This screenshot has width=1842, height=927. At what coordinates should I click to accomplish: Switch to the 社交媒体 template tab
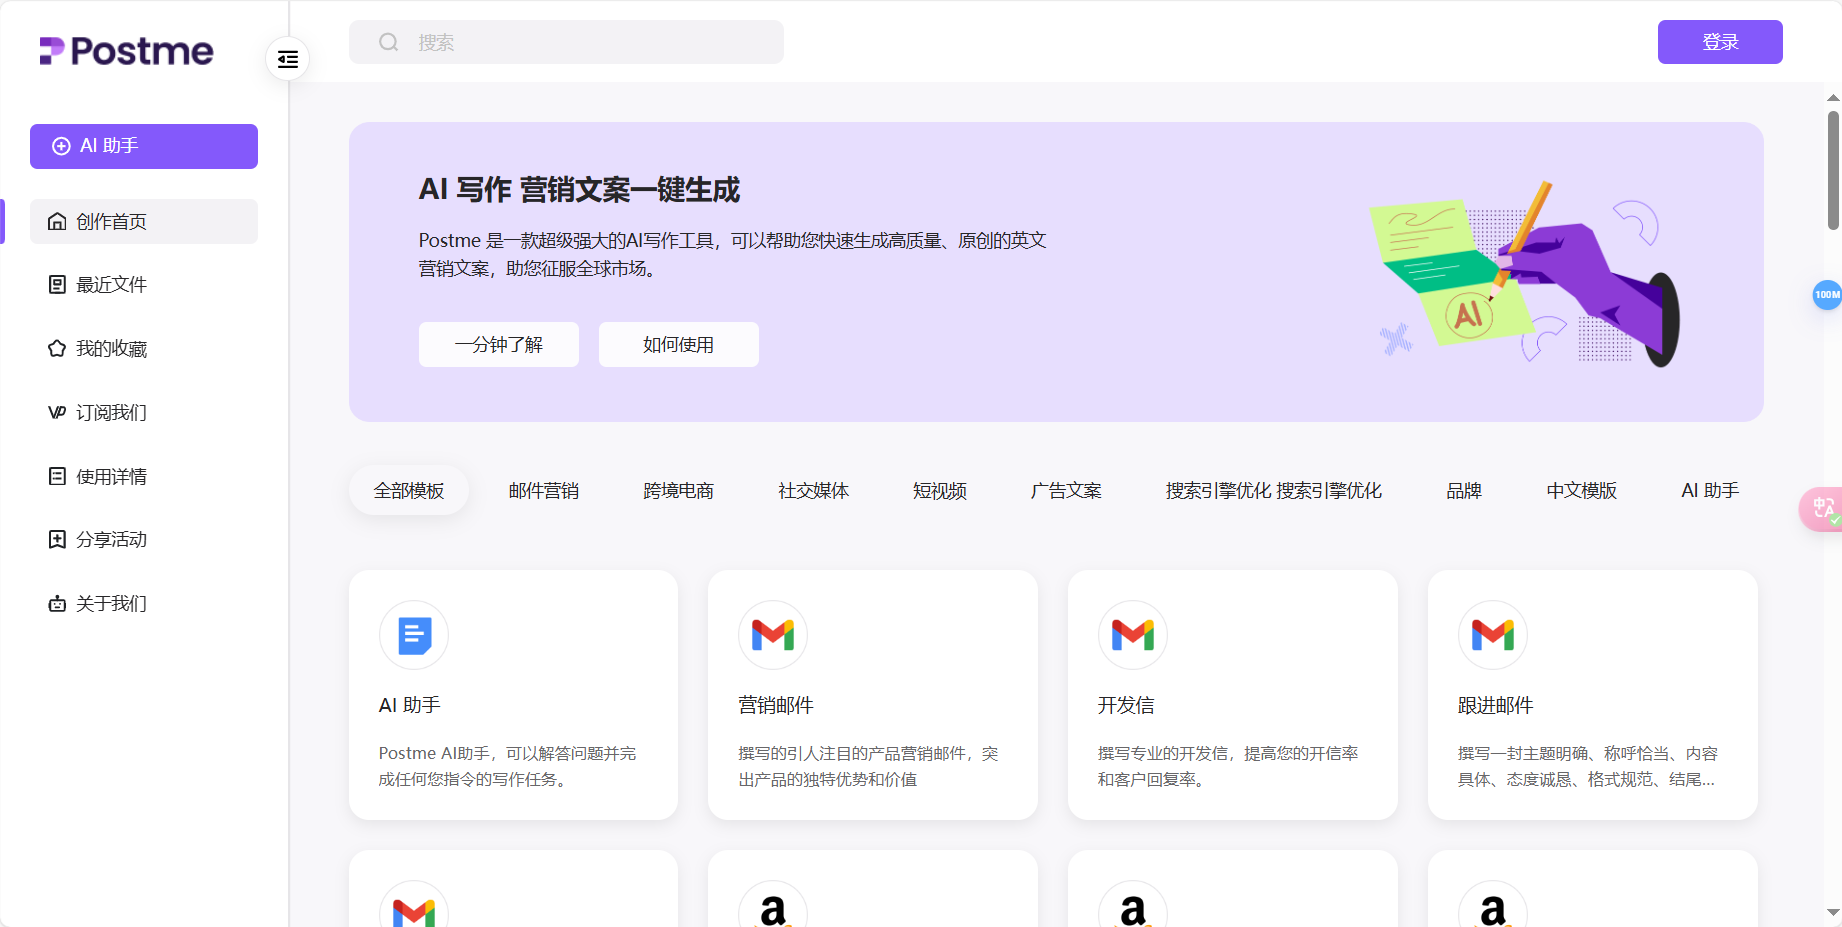pos(812,490)
